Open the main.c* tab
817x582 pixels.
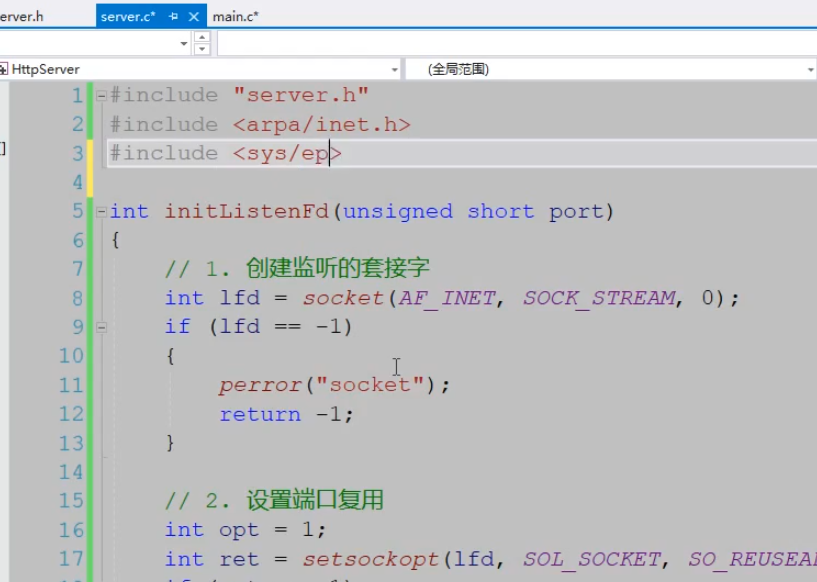click(x=236, y=17)
